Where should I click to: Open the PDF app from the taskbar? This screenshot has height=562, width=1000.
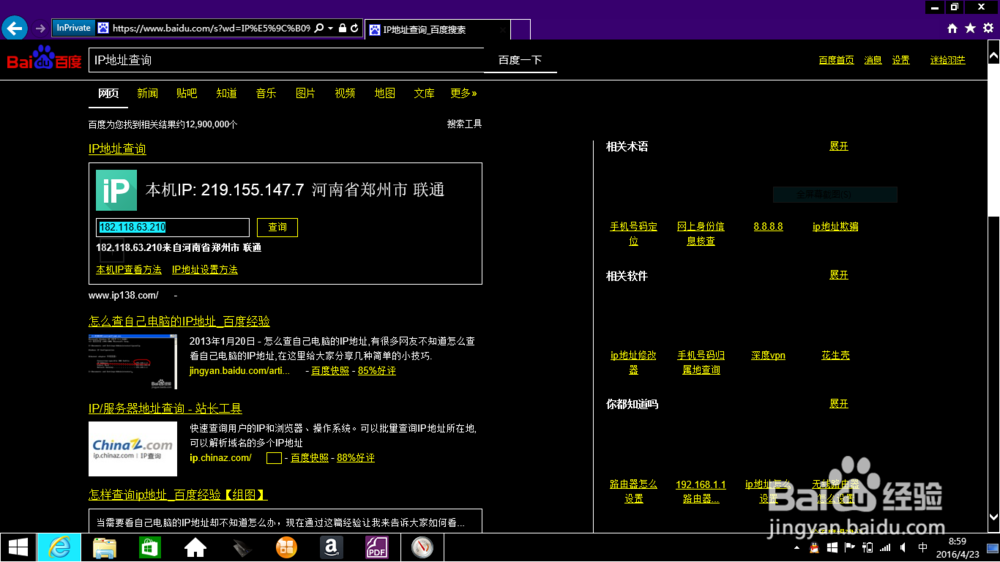click(376, 547)
